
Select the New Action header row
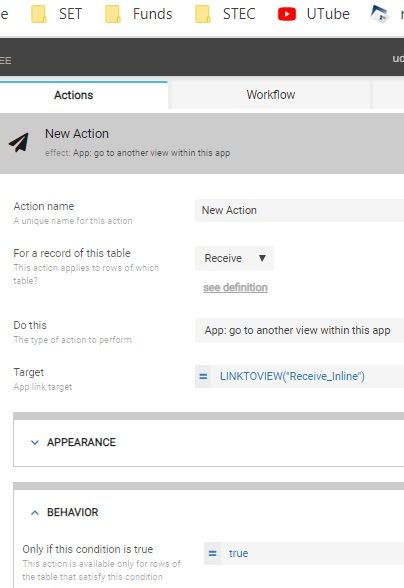pyautogui.click(x=202, y=143)
